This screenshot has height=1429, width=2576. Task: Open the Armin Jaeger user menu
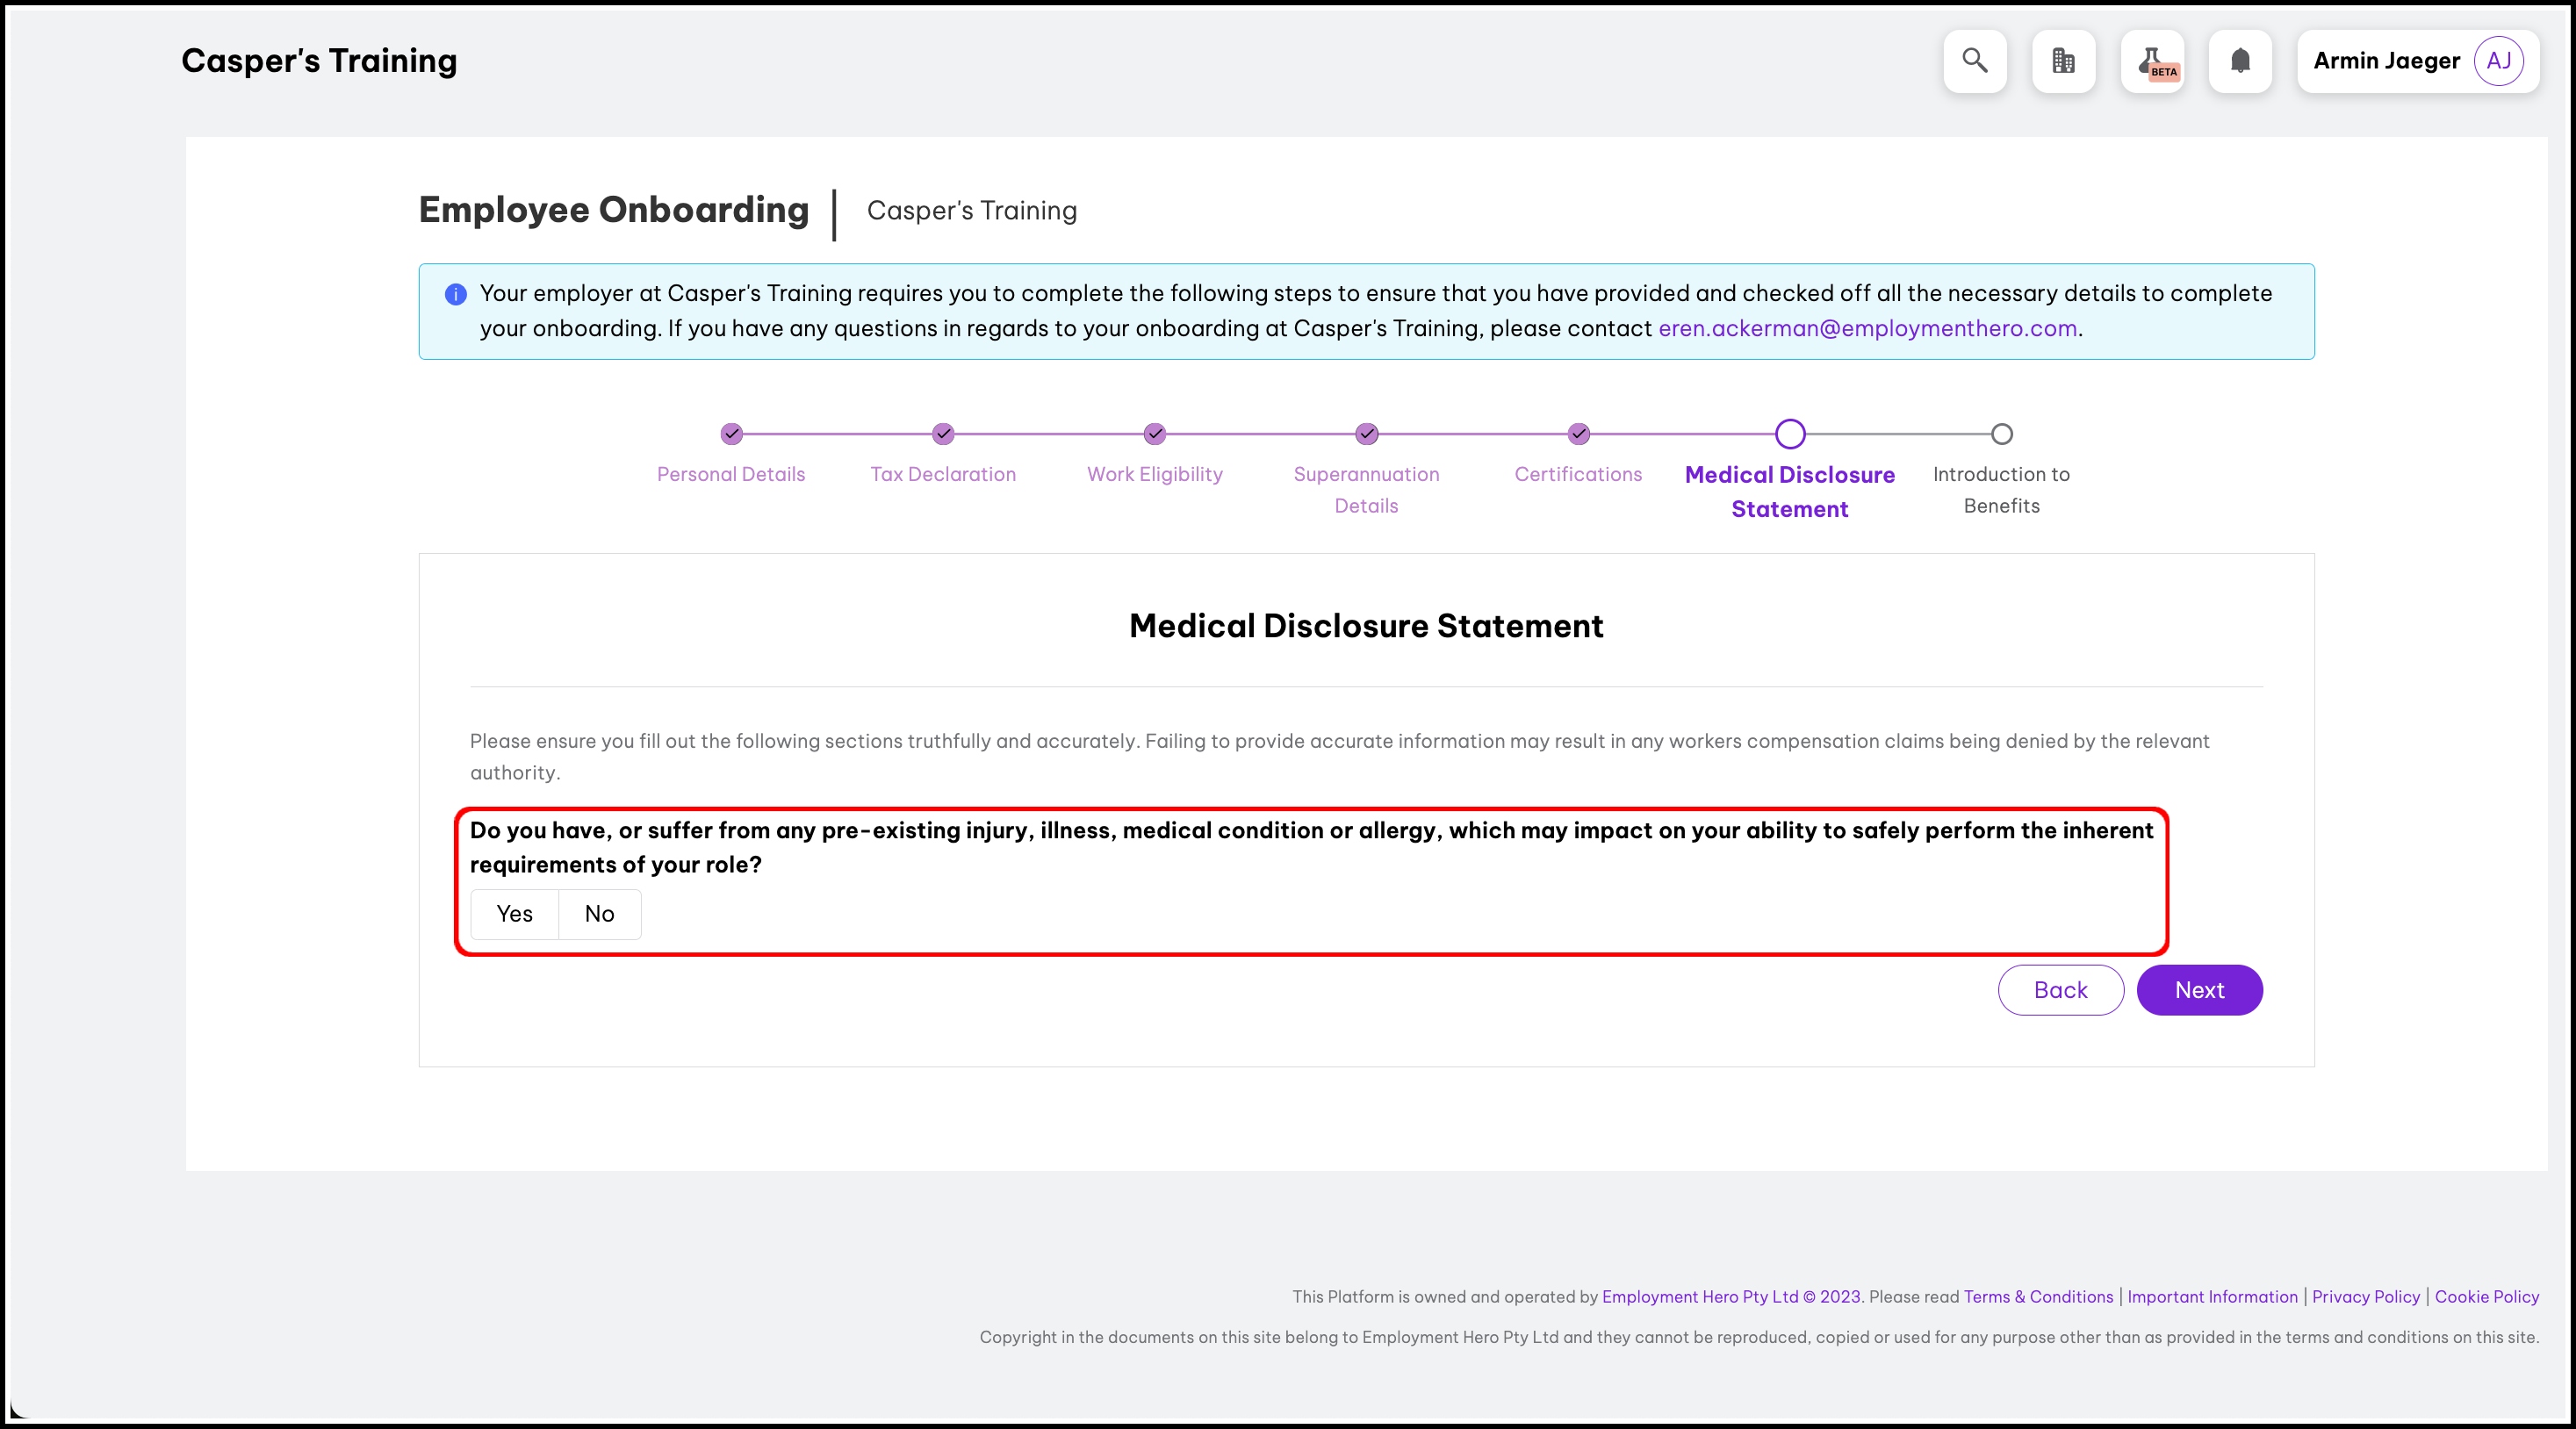2386,61
